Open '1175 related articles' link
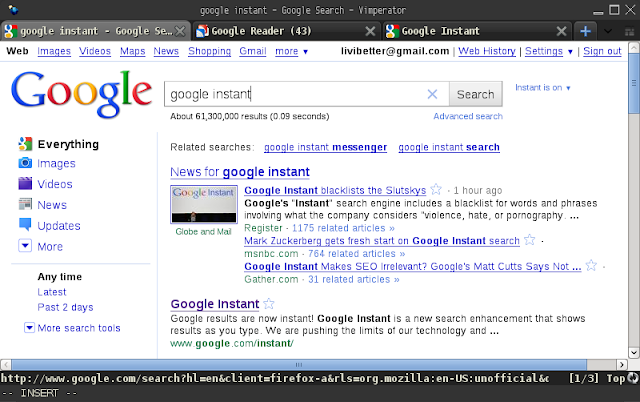 click(x=343, y=228)
